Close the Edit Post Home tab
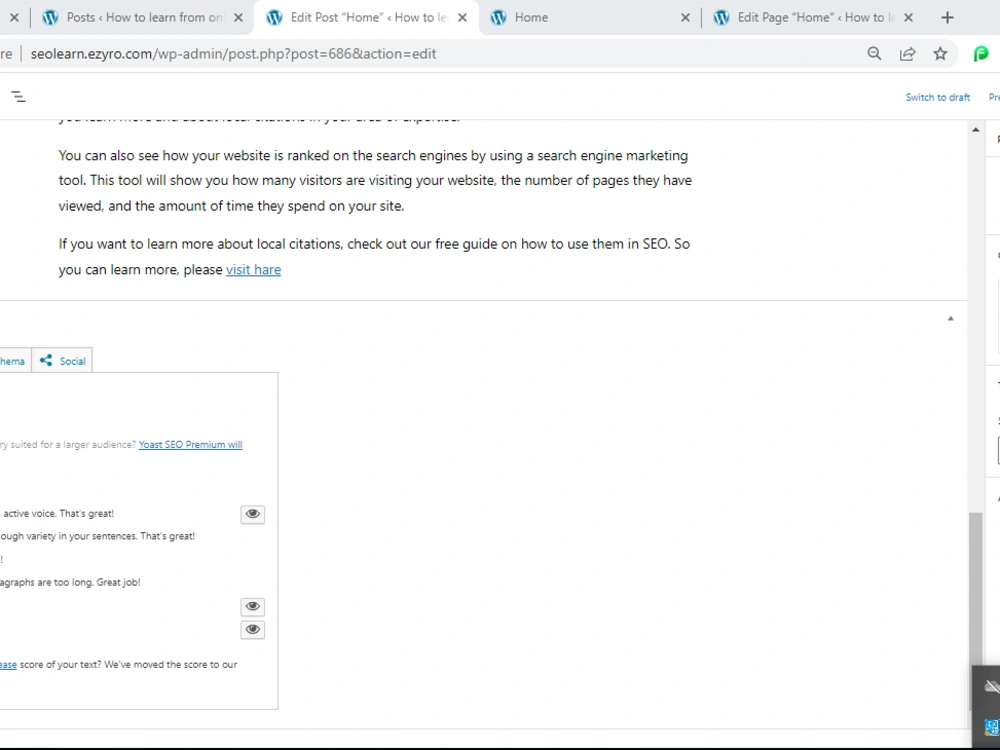 click(462, 17)
